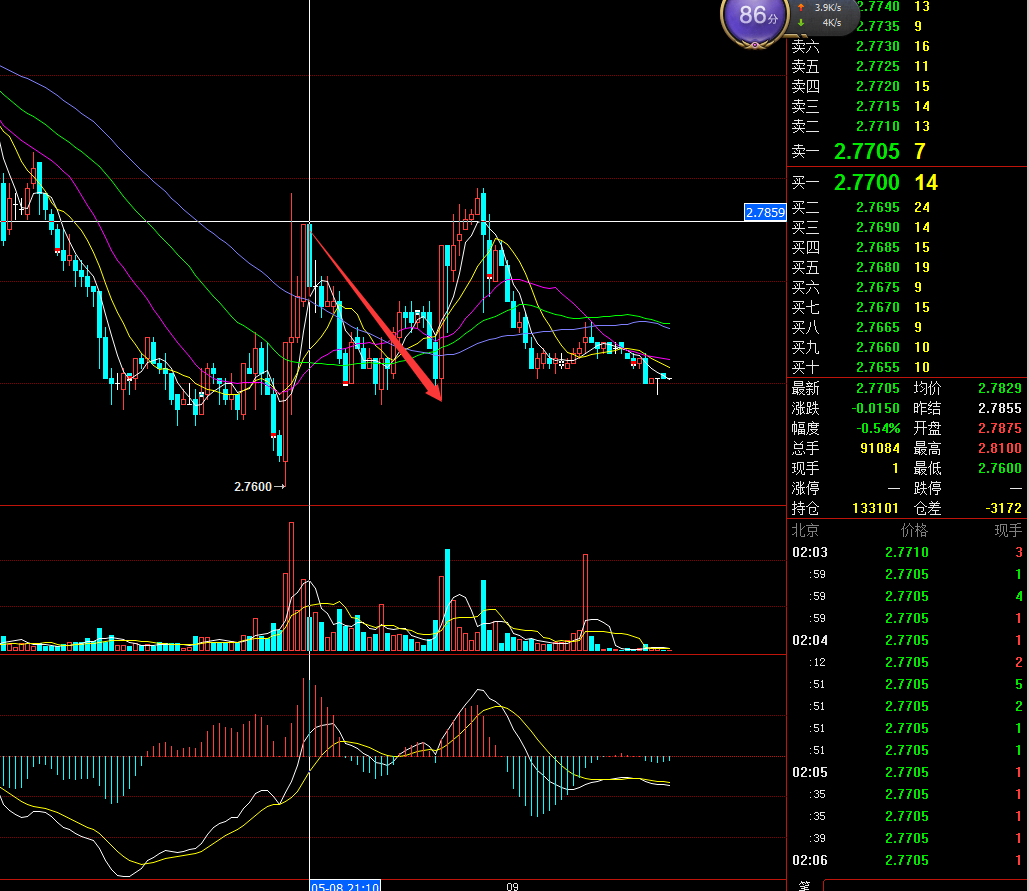Click the 跌停 label
This screenshot has width=1029, height=891.
[927, 488]
